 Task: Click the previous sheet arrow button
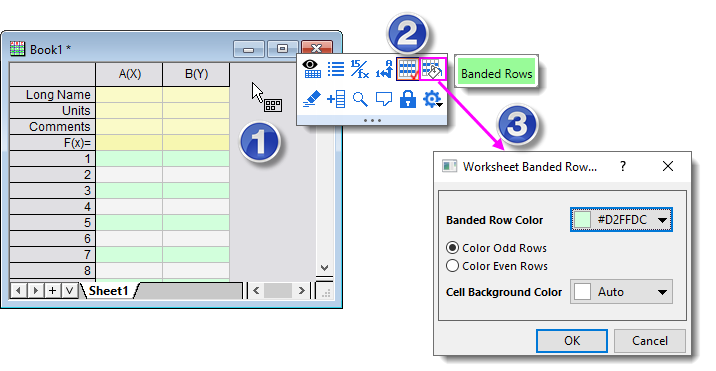click(18, 291)
